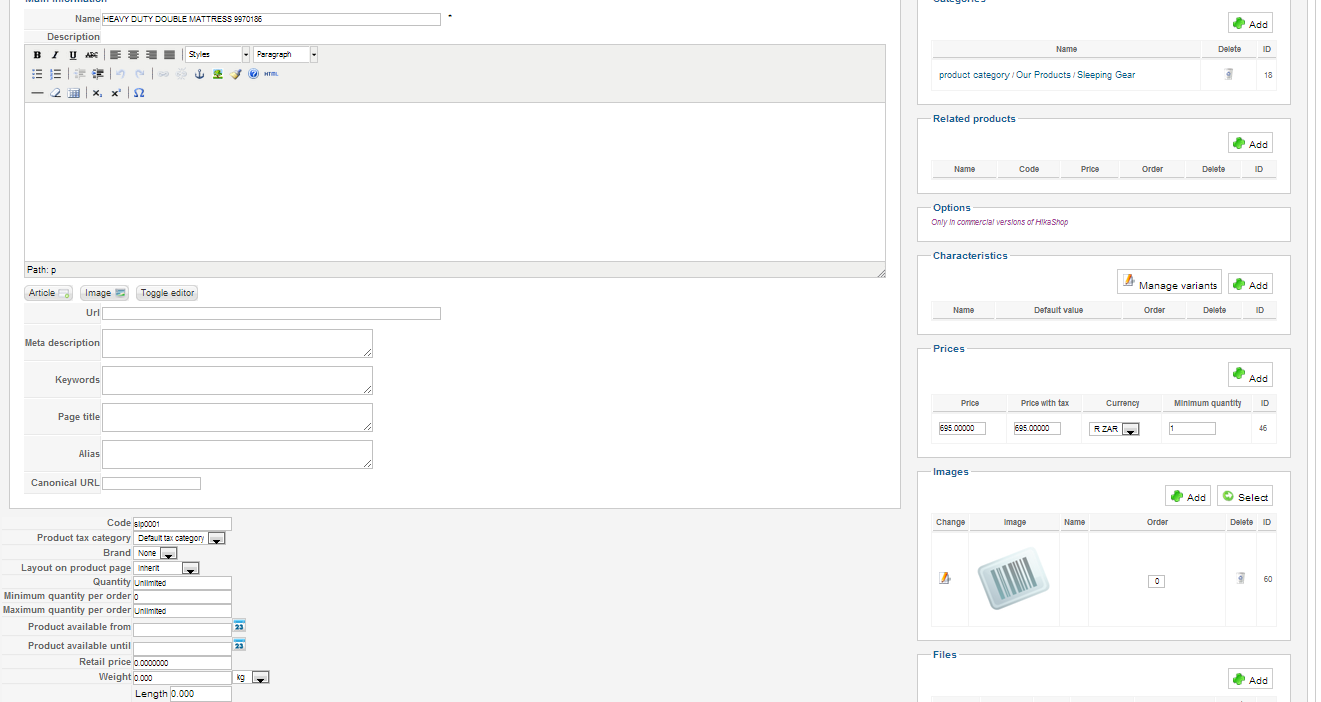
Task: Click the Article button below the editor
Action: pyautogui.click(x=49, y=293)
